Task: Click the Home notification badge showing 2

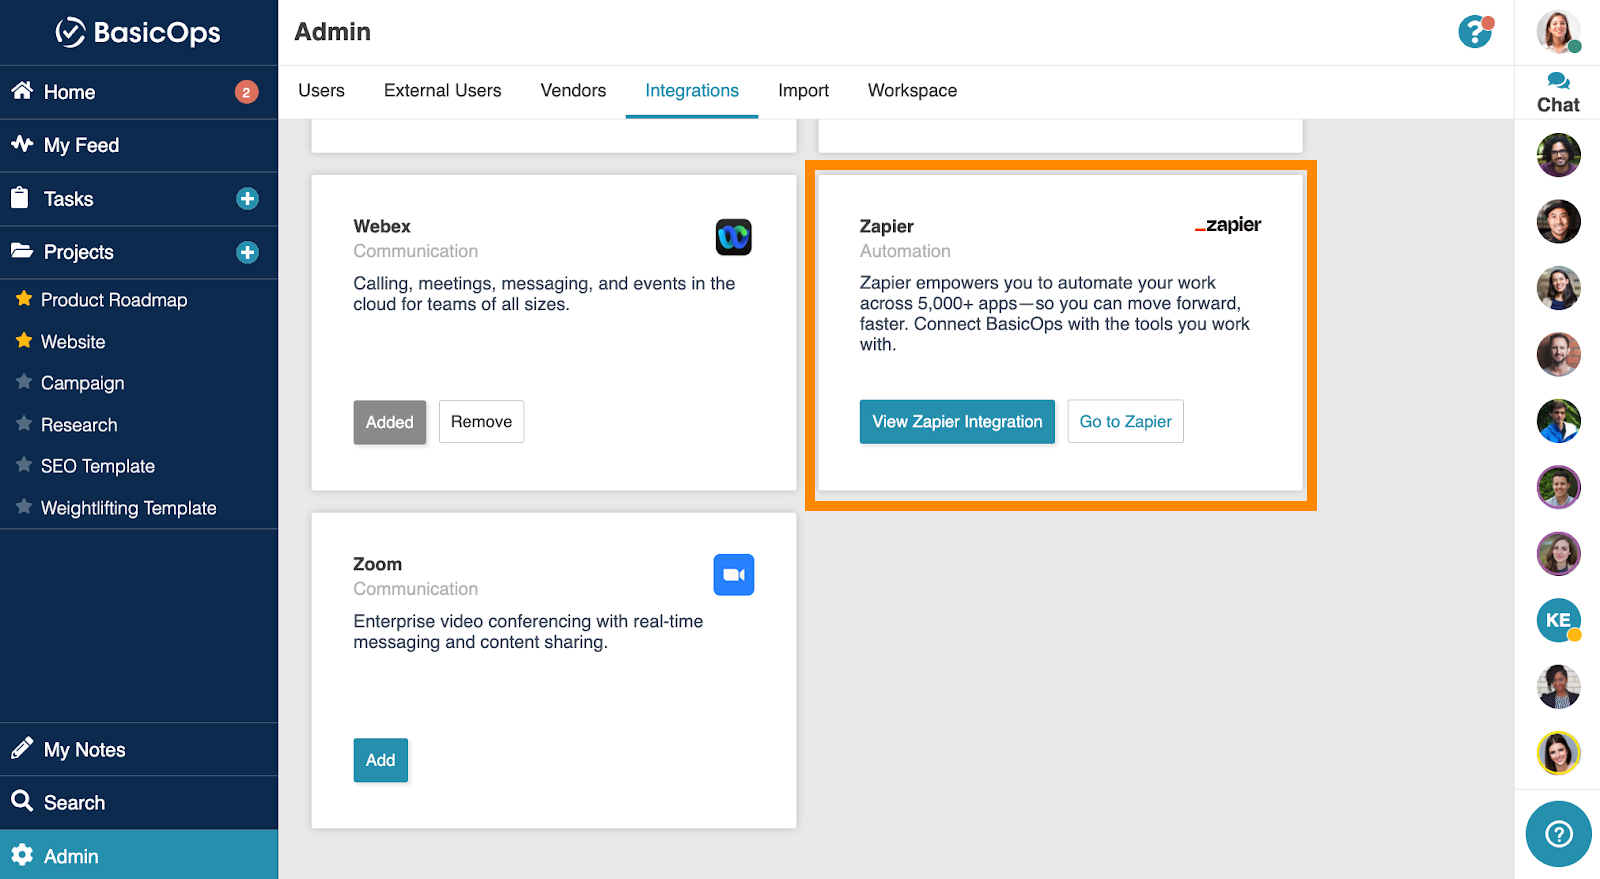Action: 247,92
